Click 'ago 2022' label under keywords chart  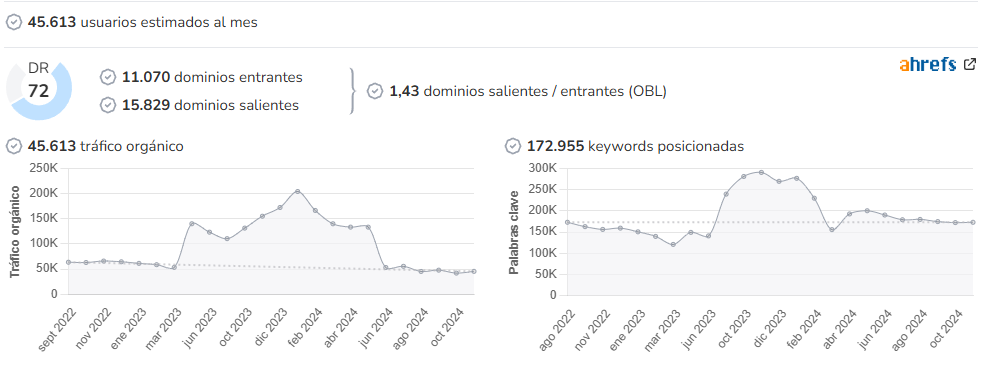[556, 329]
